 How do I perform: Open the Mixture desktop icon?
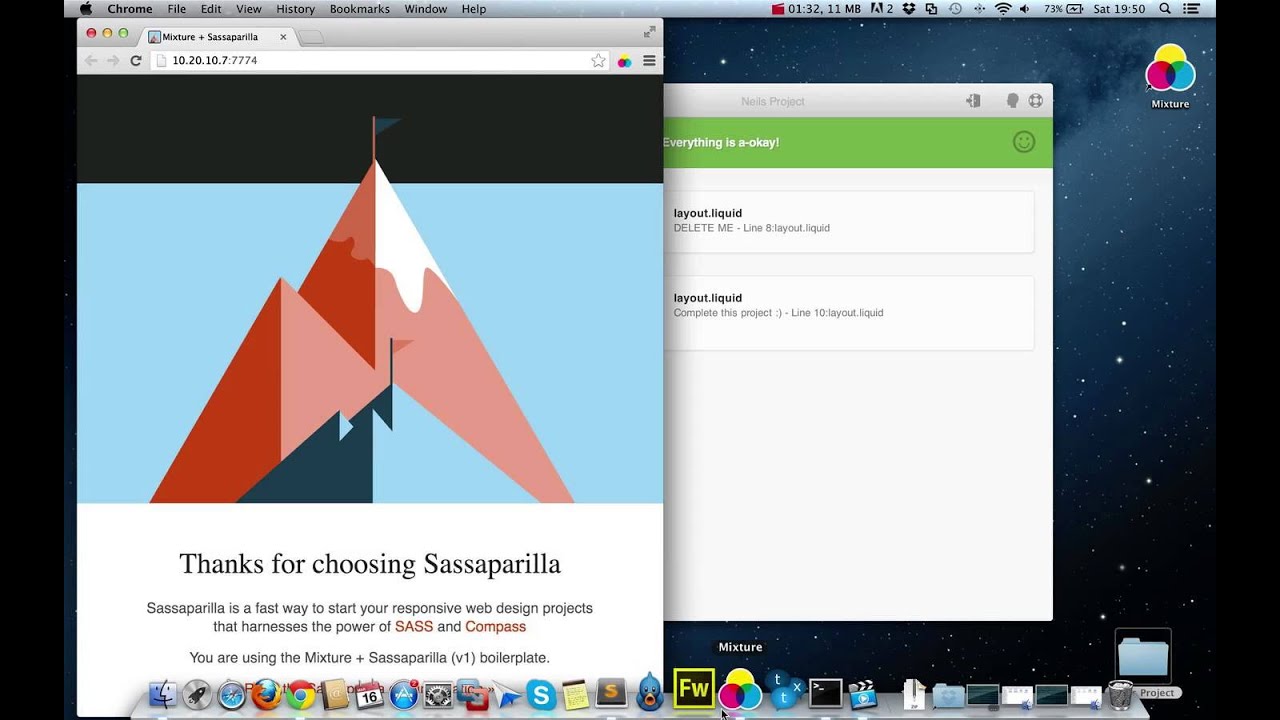click(1170, 76)
